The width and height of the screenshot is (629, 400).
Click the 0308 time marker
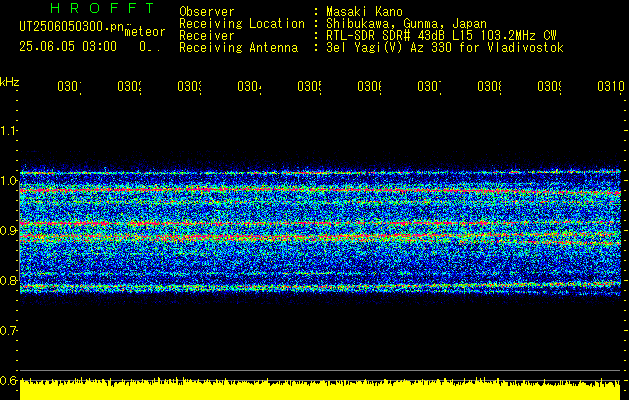(489, 86)
